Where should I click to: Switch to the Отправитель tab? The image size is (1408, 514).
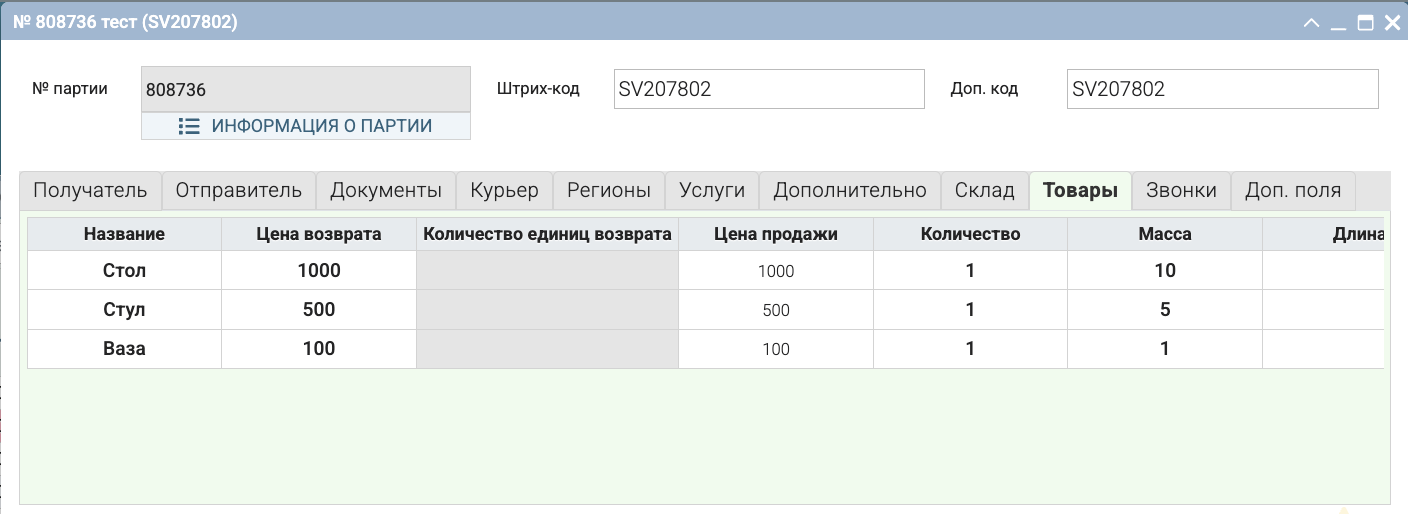(239, 190)
